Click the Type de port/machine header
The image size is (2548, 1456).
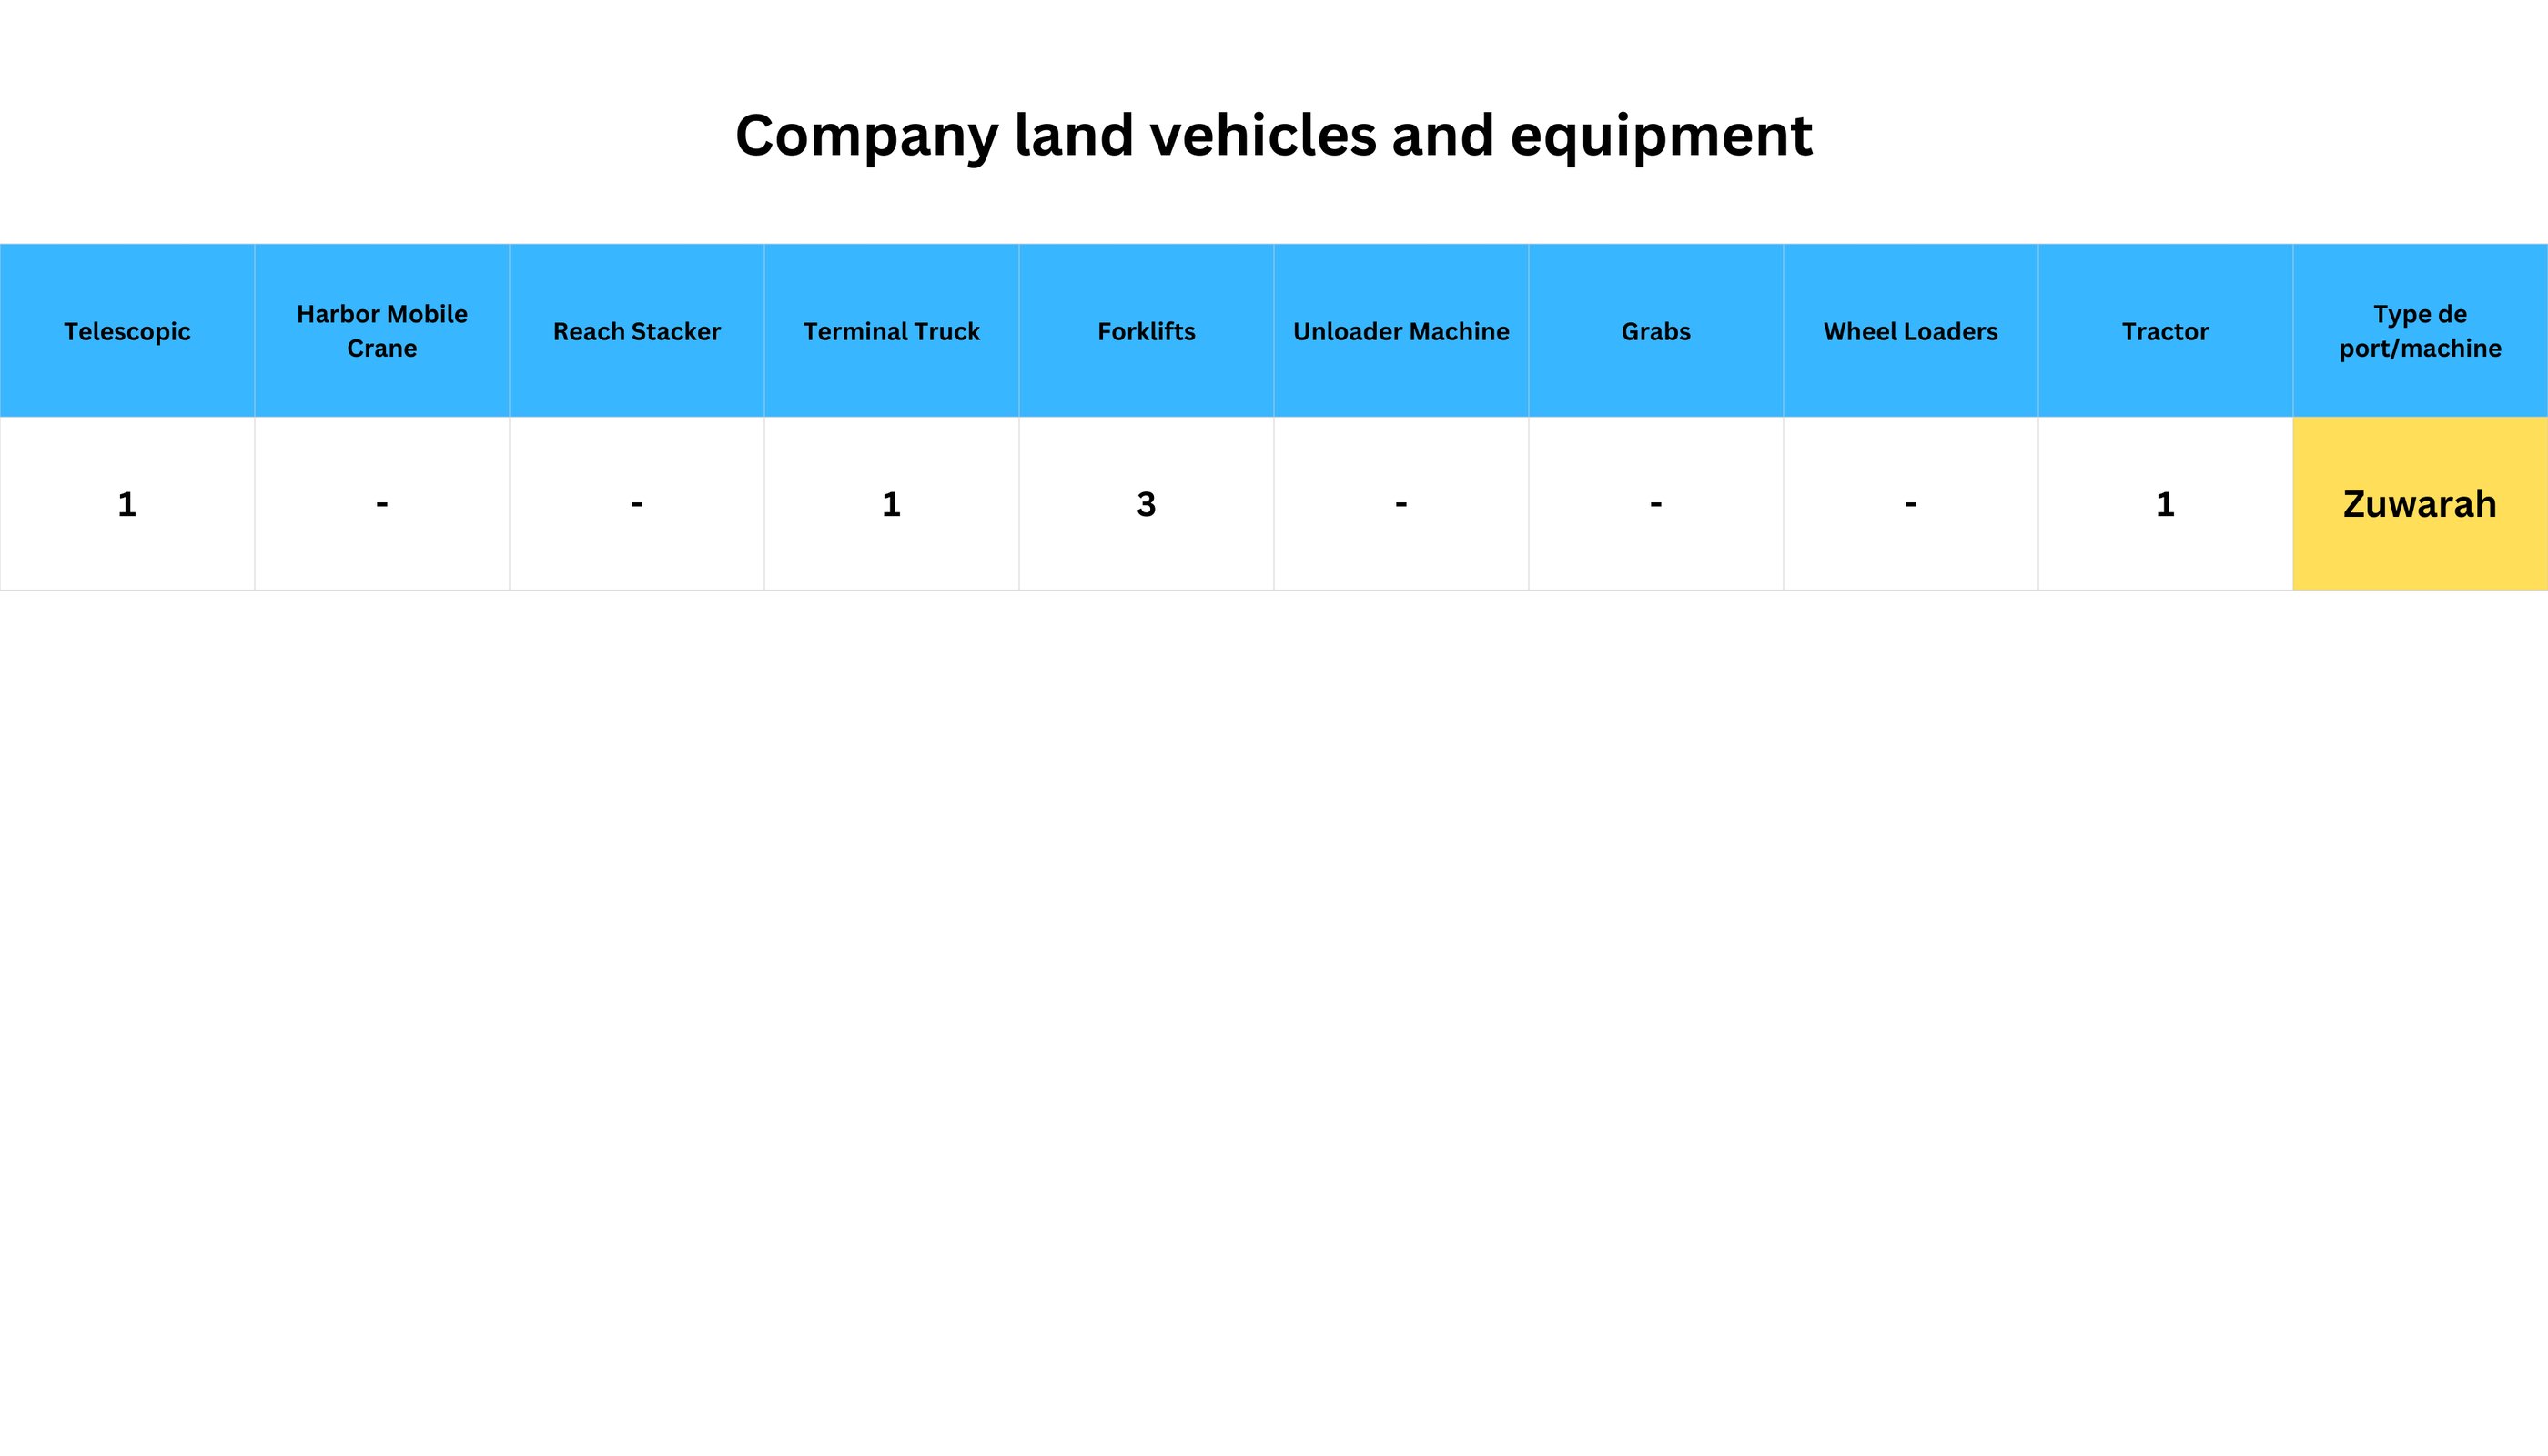click(2420, 331)
